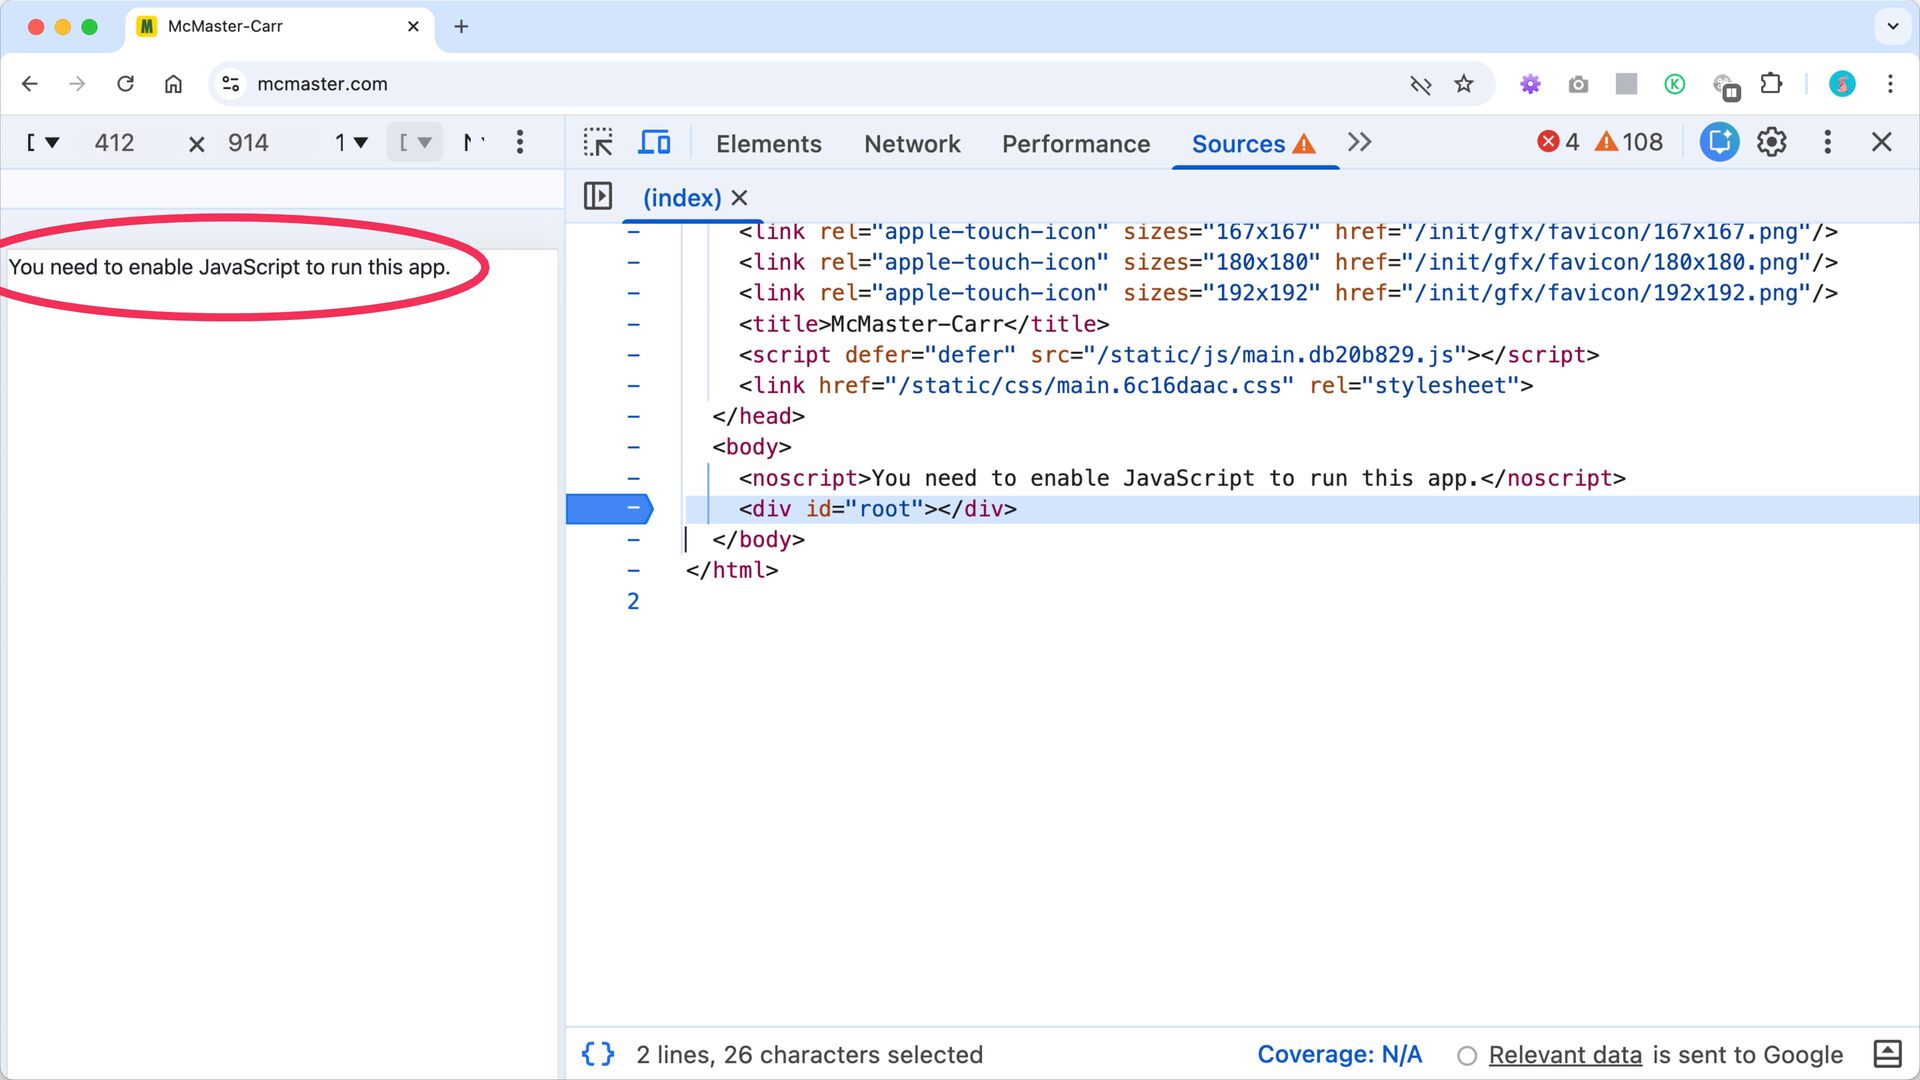Open the device dimensions dropdown
This screenshot has width=1920, height=1080.
pyautogui.click(x=43, y=143)
